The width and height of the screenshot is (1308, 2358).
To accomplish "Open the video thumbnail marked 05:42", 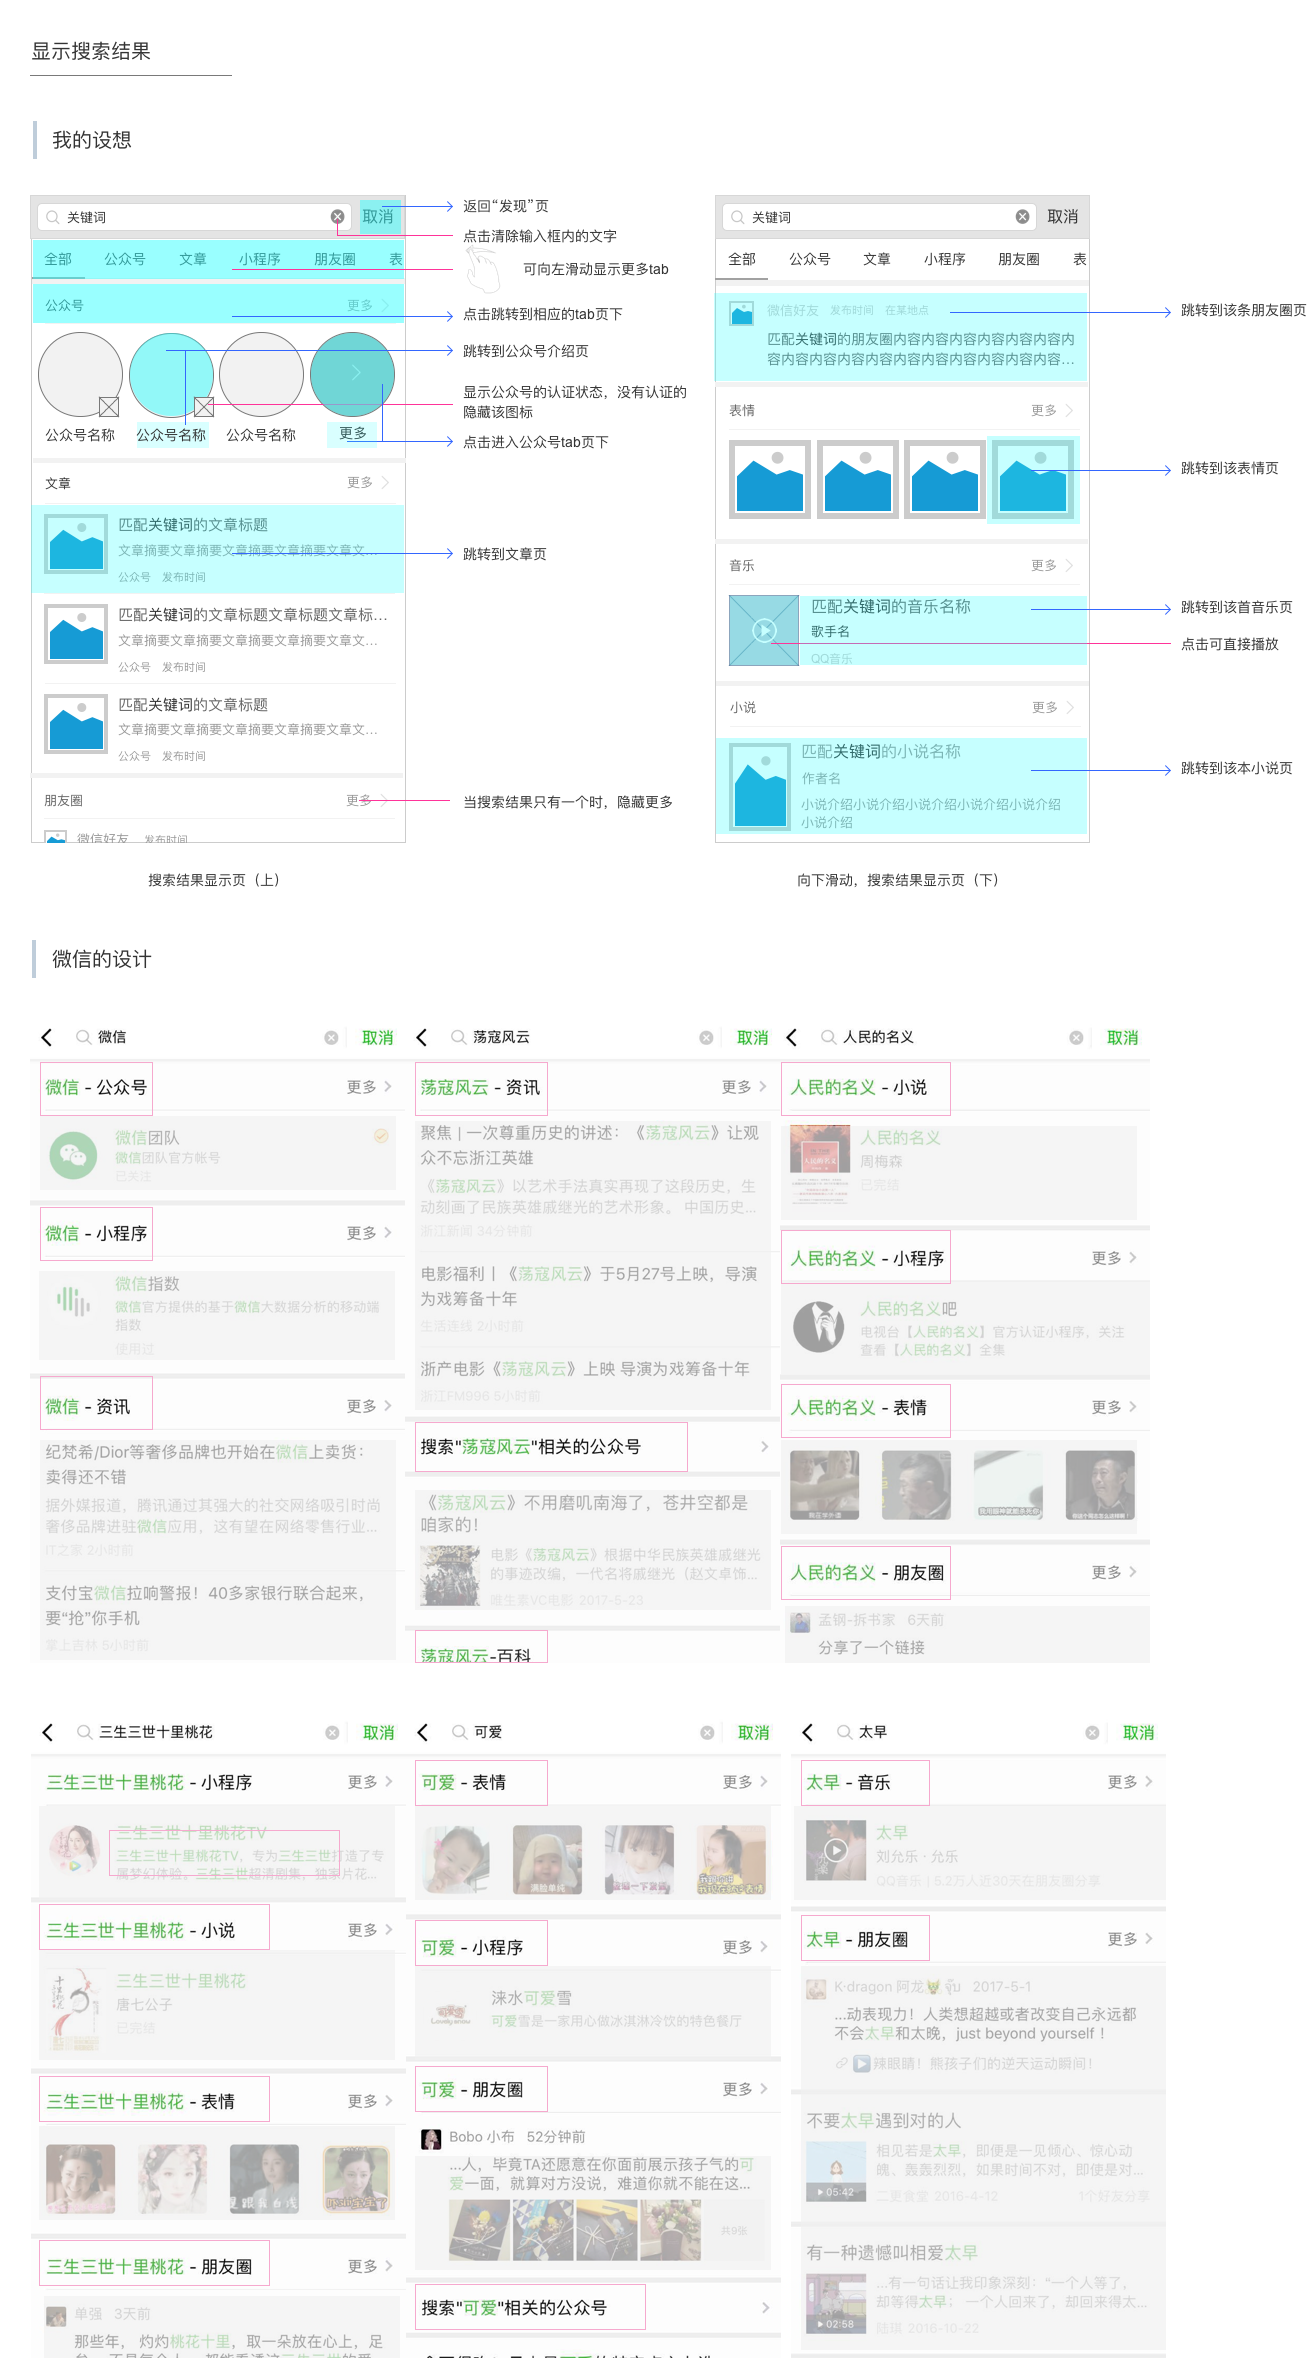I will pos(837,2172).
